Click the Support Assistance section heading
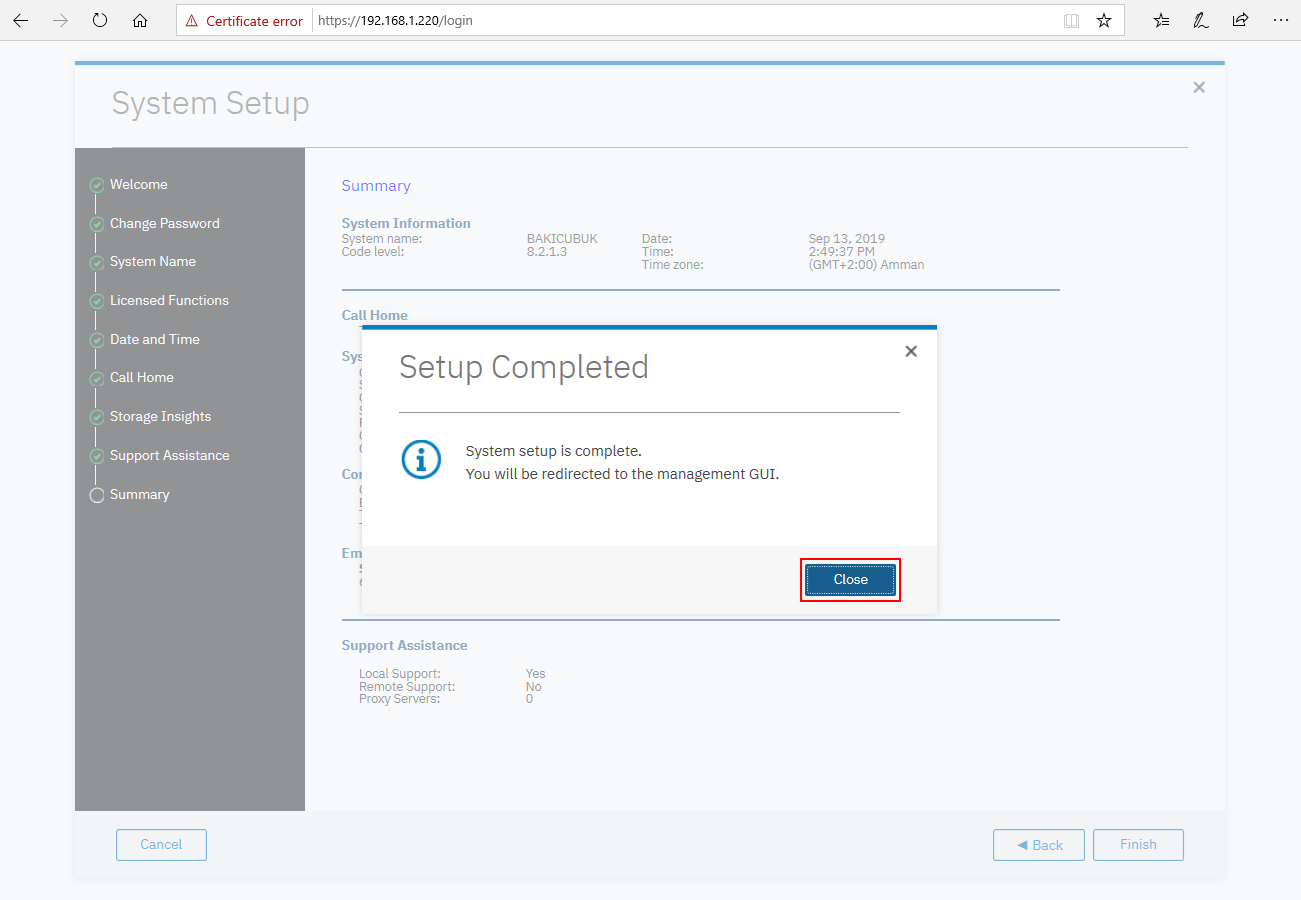This screenshot has height=900, width=1301. coord(405,646)
